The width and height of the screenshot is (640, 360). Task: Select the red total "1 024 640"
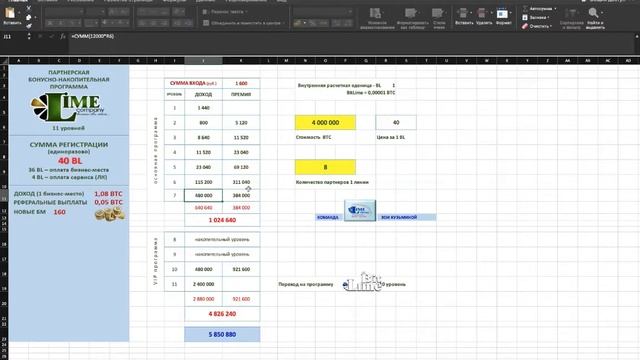click(x=222, y=220)
